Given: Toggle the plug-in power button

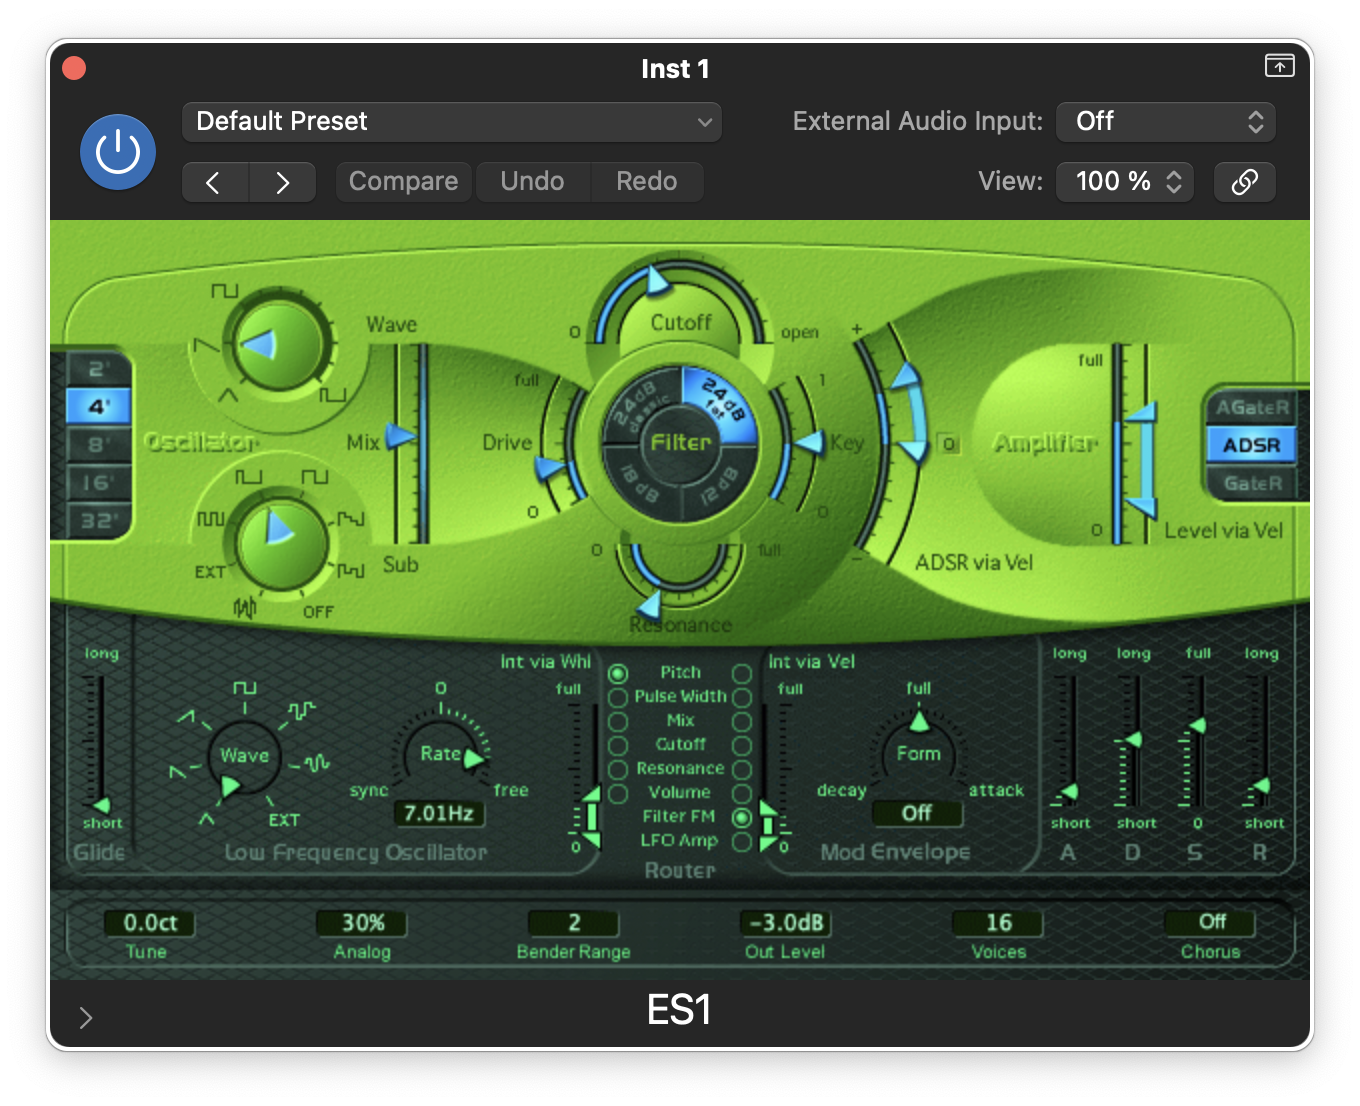Looking at the screenshot, I should (118, 152).
